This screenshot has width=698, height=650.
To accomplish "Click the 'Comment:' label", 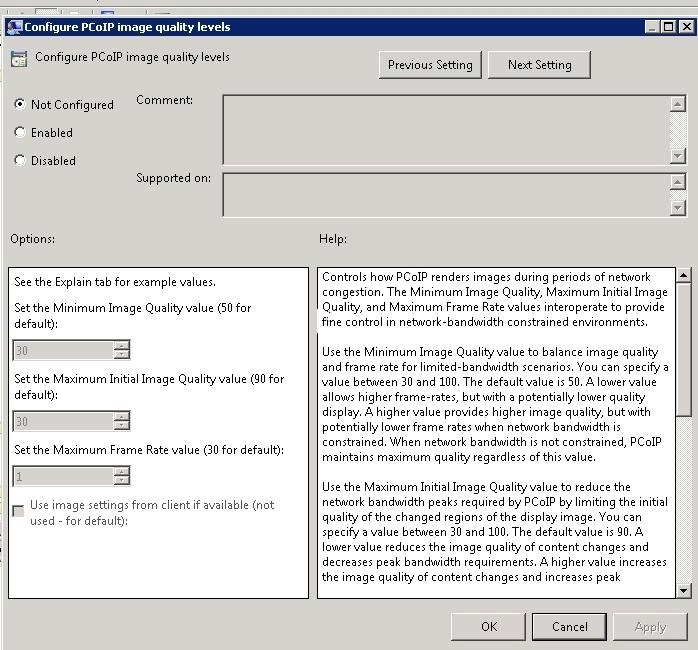I will (164, 100).
